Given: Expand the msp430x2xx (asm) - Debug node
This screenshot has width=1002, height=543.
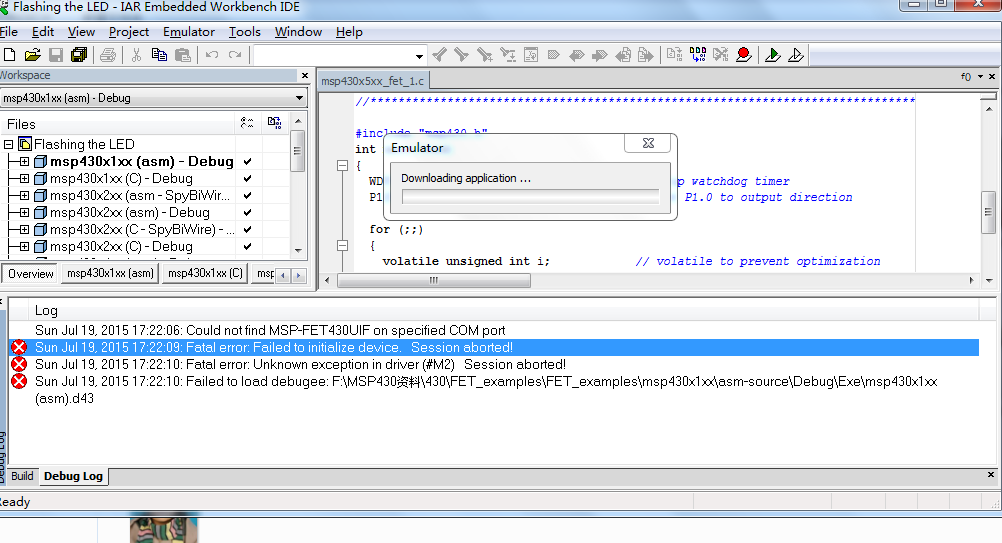Looking at the screenshot, I should 24,213.
